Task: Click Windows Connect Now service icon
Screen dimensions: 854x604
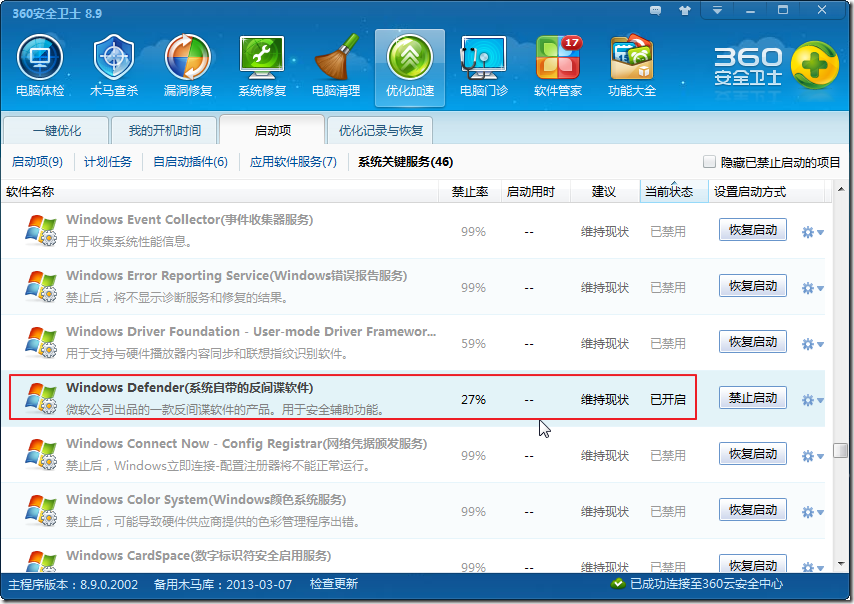Action: pyautogui.click(x=41, y=455)
